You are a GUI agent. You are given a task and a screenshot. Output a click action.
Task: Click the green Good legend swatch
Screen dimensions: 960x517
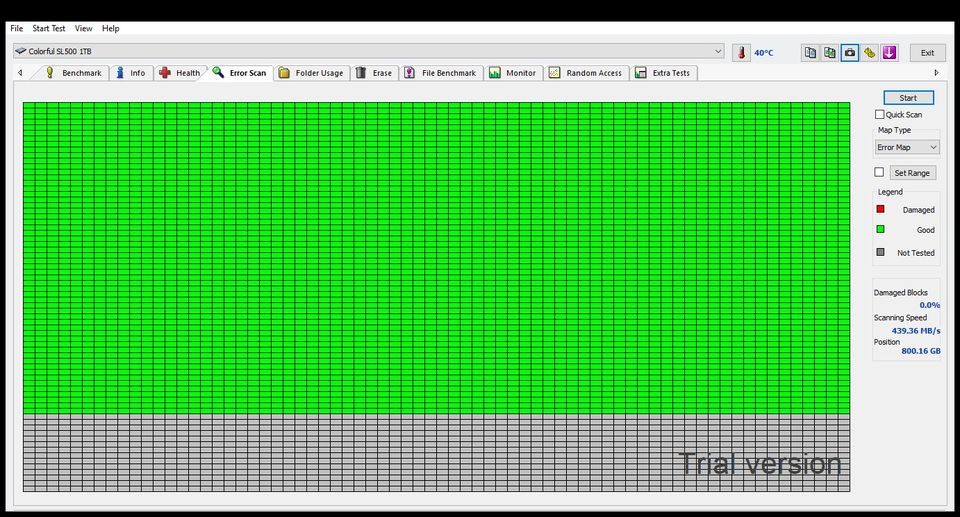point(880,229)
